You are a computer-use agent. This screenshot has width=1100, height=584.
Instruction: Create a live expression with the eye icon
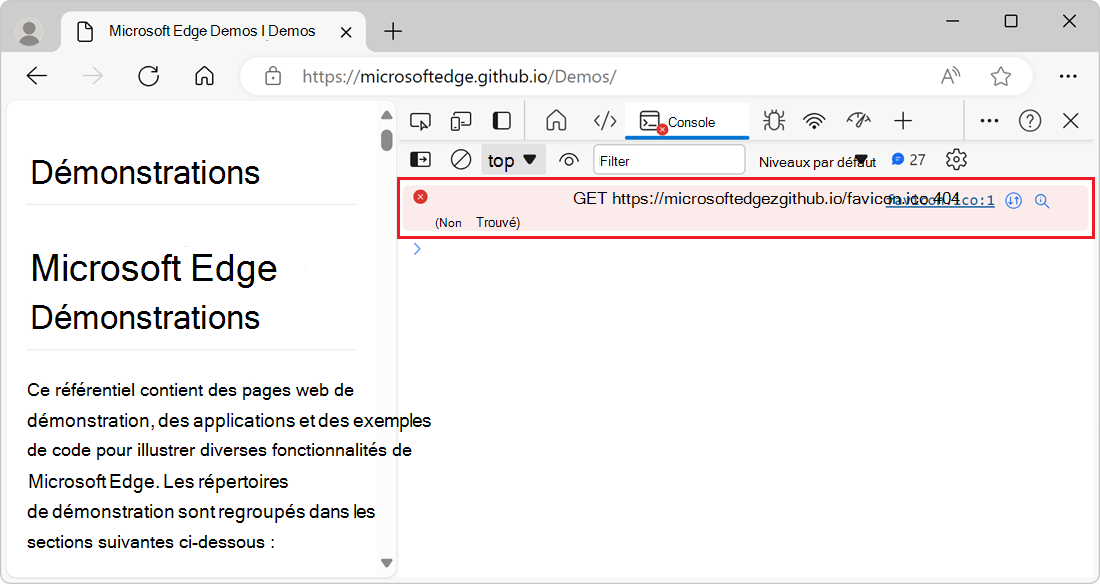click(x=568, y=159)
